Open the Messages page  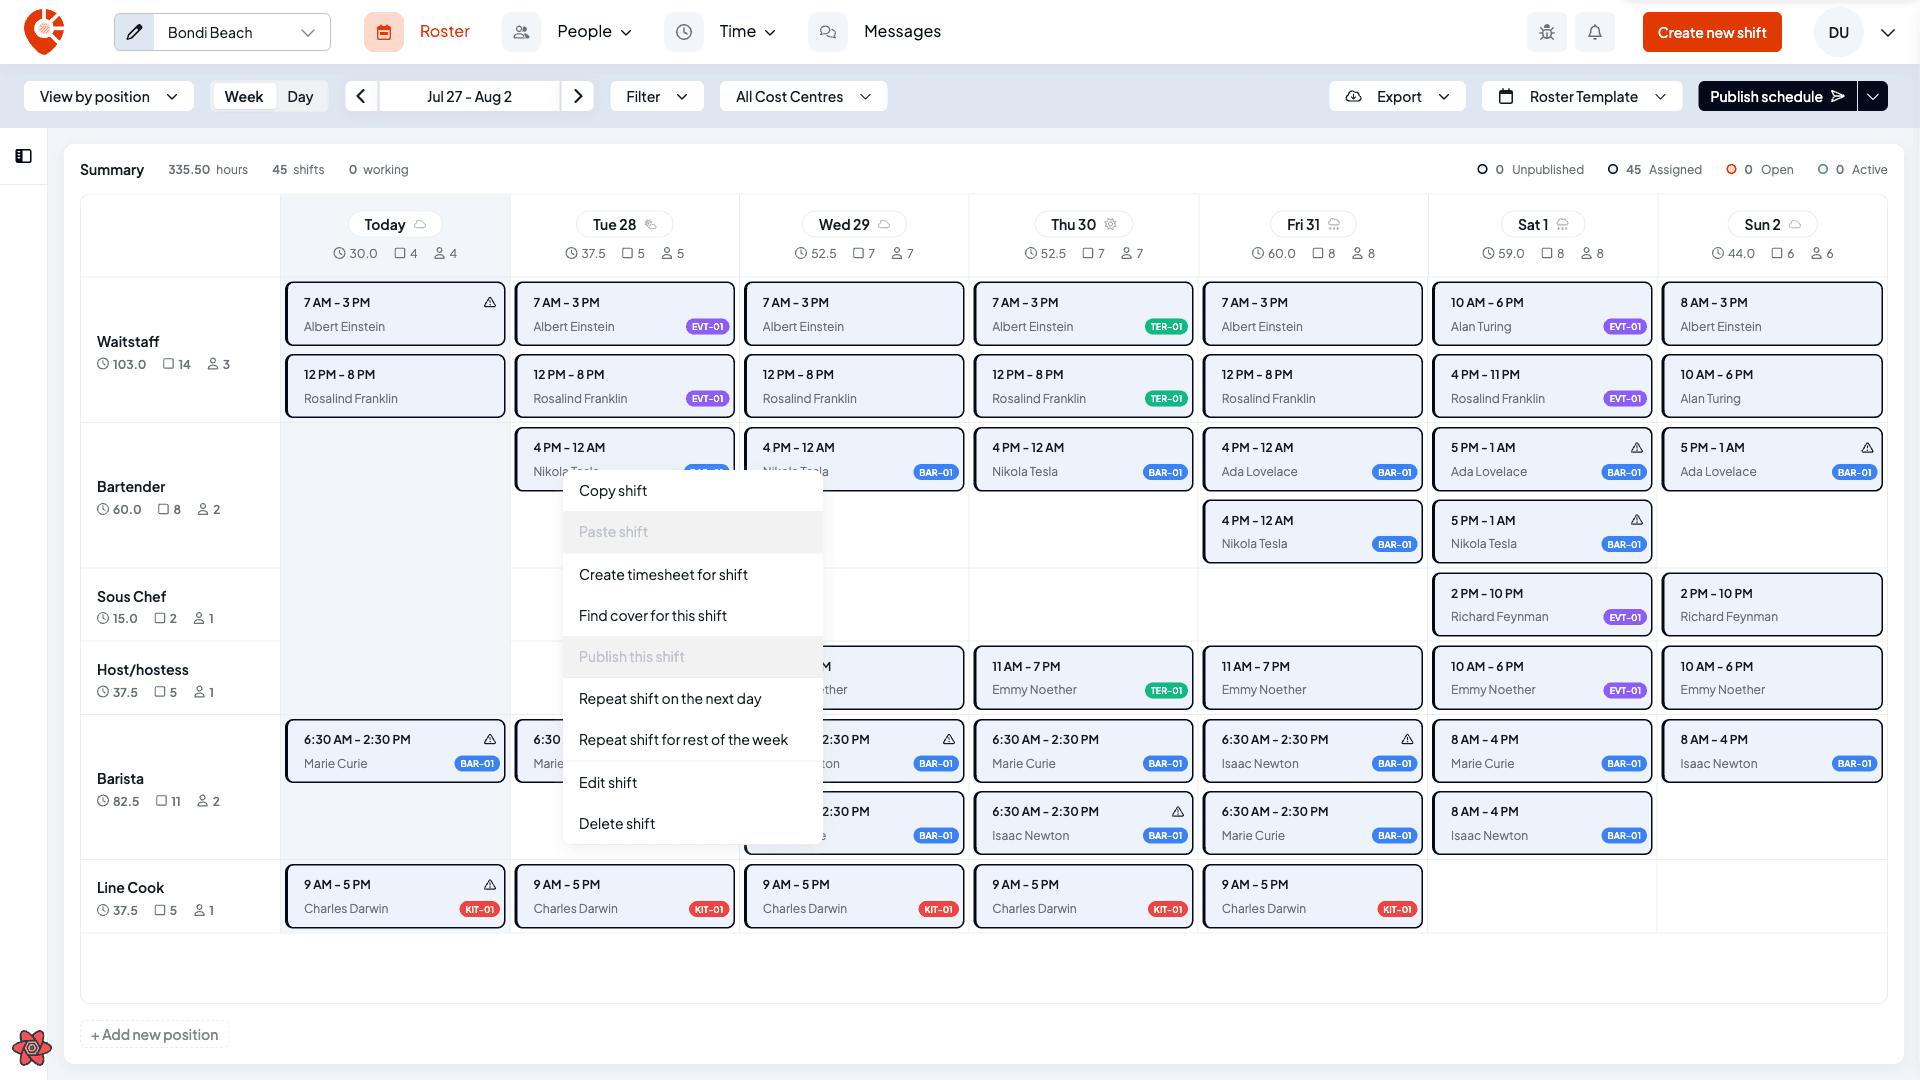(x=902, y=32)
